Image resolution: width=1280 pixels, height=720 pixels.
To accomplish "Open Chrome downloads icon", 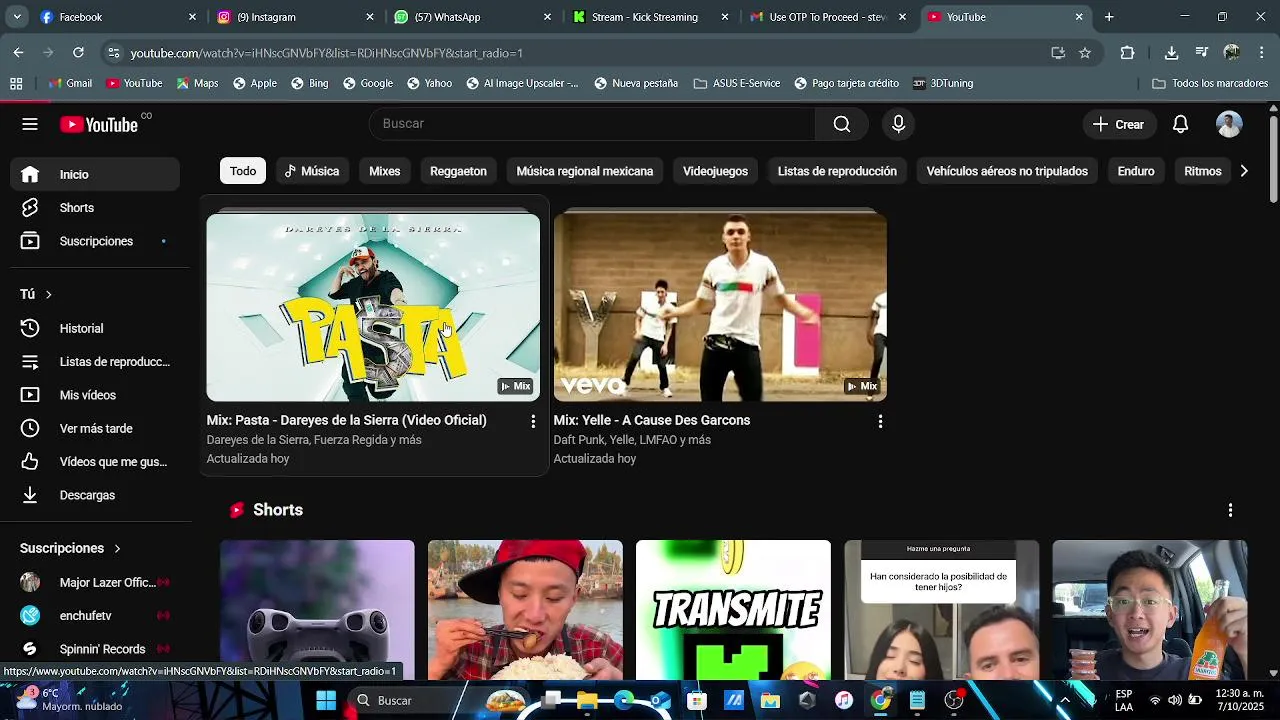I will click(1171, 53).
